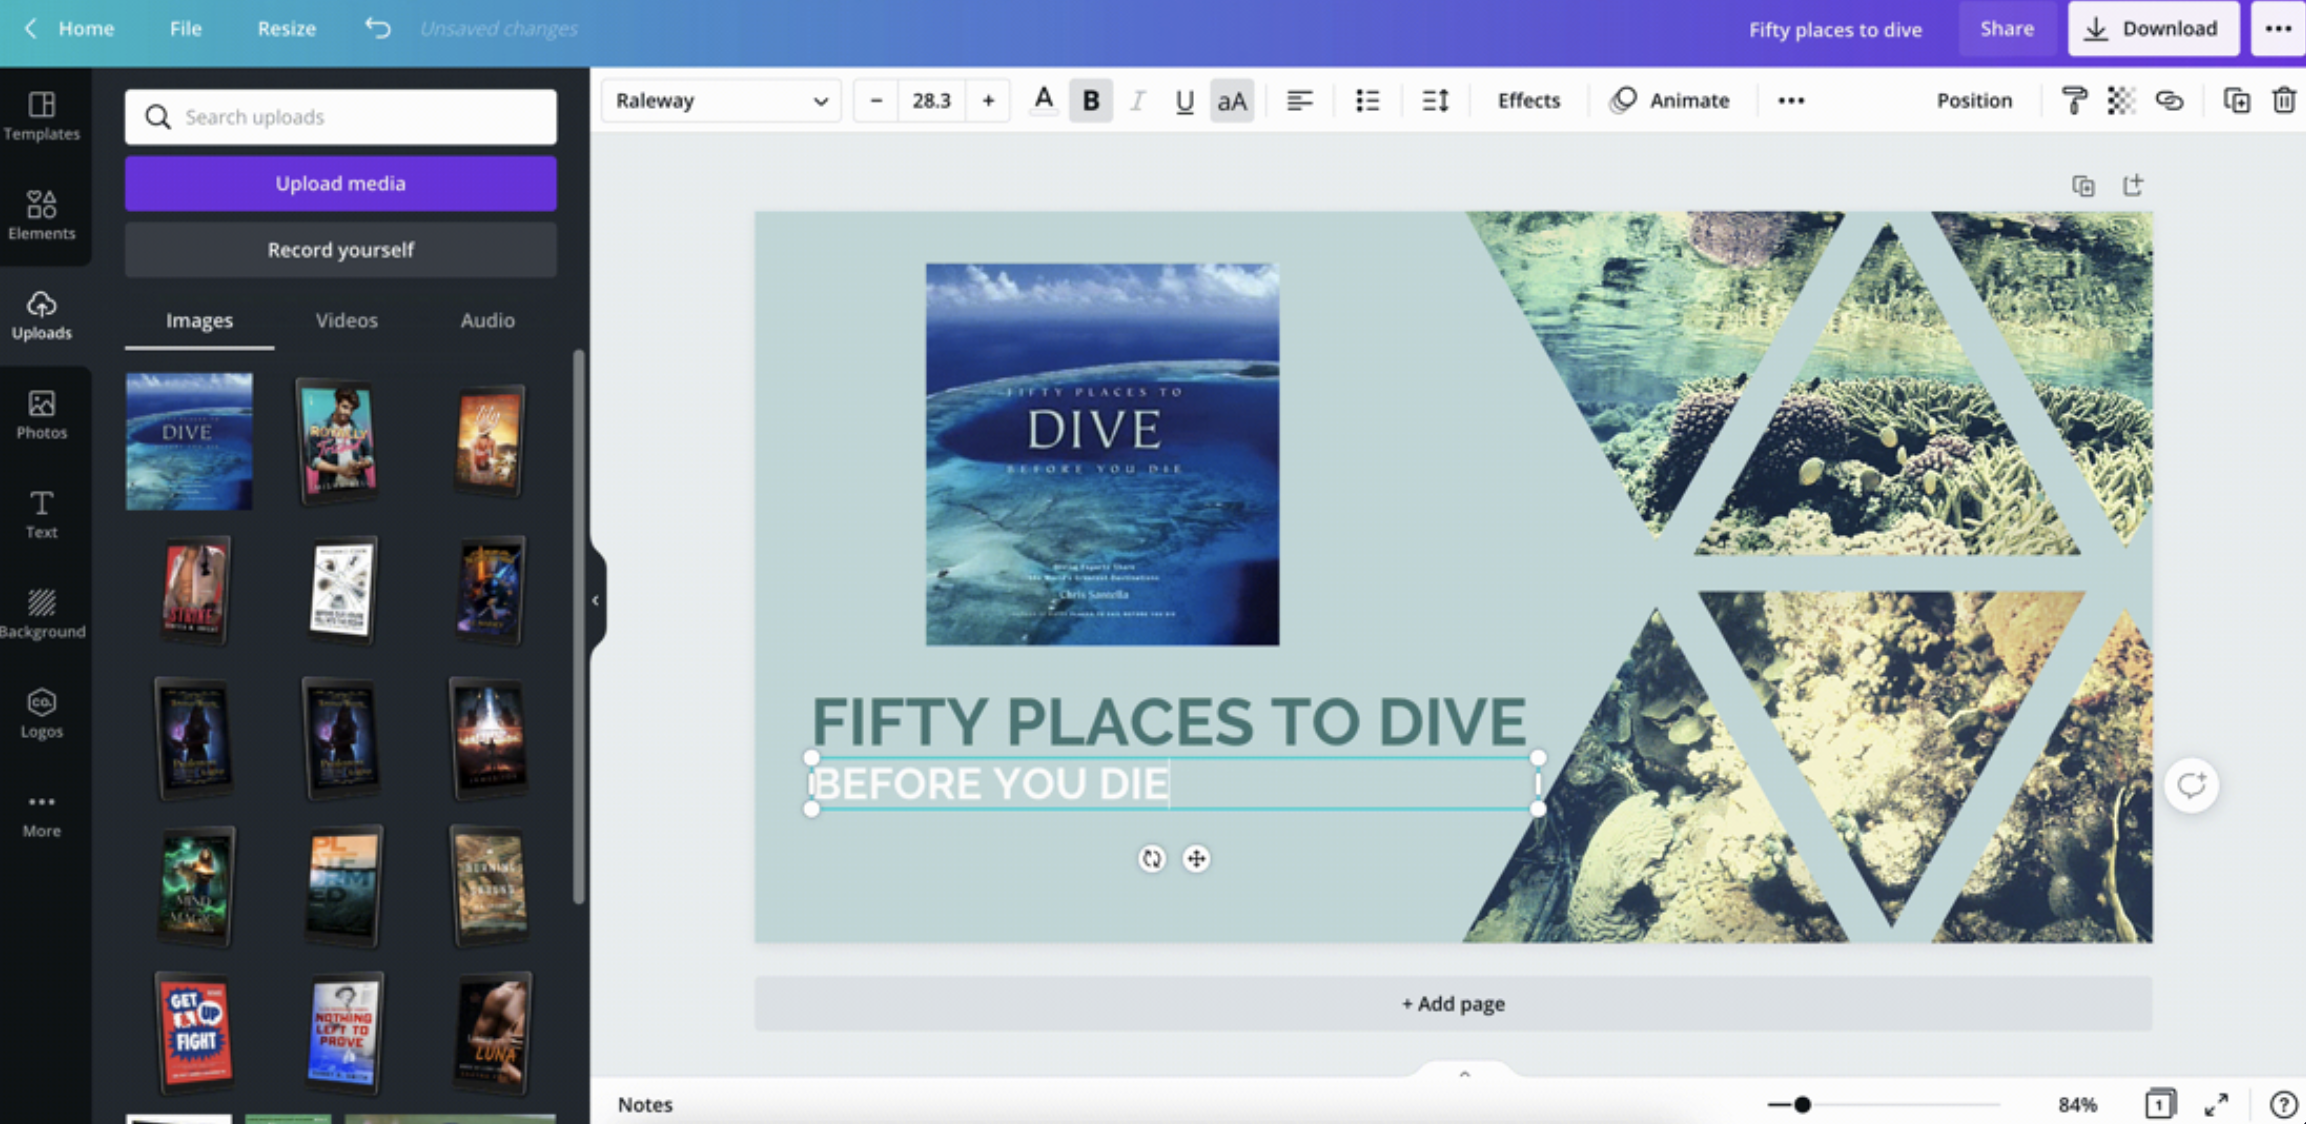Click the move handle below text
This screenshot has width=2306, height=1124.
[1196, 858]
